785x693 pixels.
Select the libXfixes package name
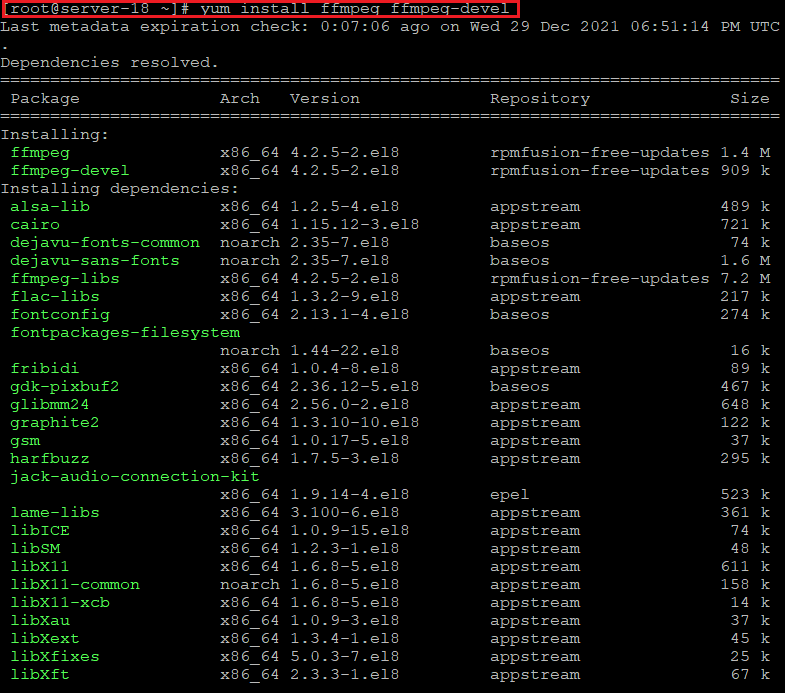pos(55,657)
